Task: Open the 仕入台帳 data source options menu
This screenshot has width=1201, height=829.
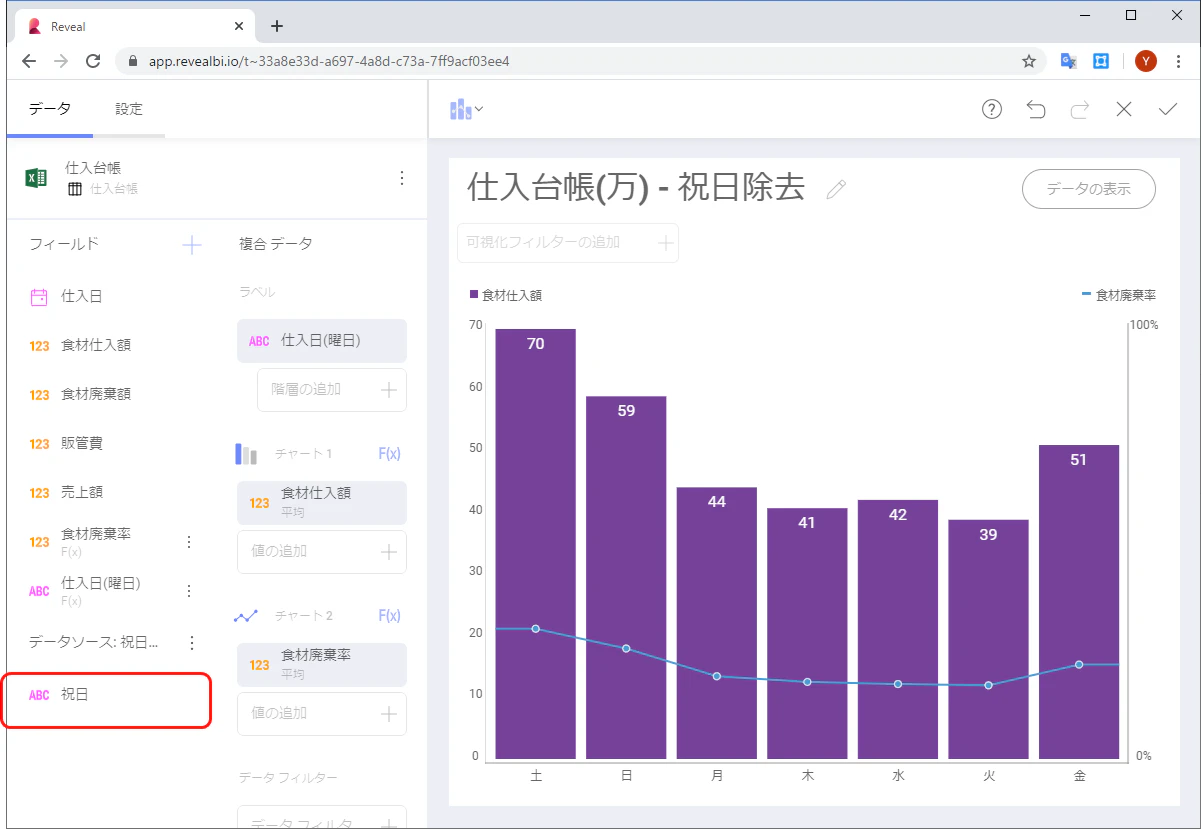Action: [402, 178]
